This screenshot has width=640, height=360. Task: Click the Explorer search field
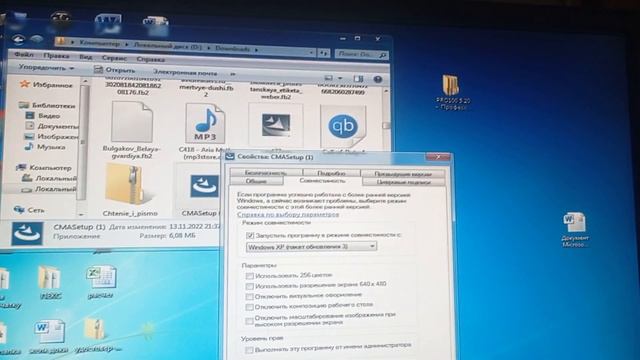coord(361,54)
